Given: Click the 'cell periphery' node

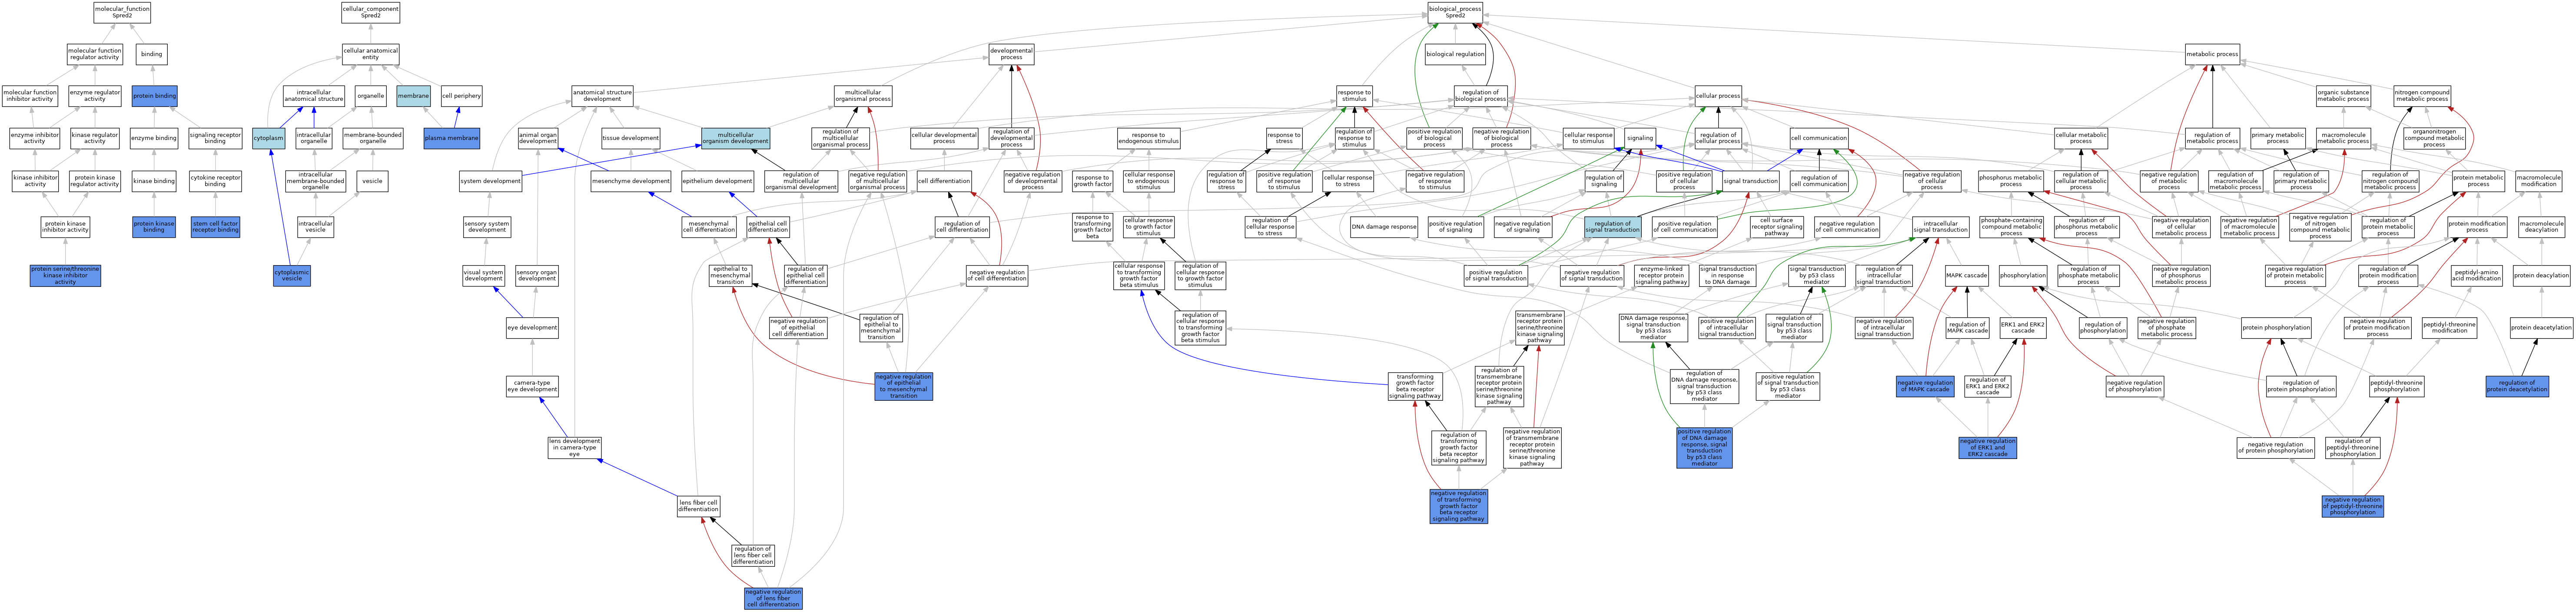Looking at the screenshot, I should 461,96.
